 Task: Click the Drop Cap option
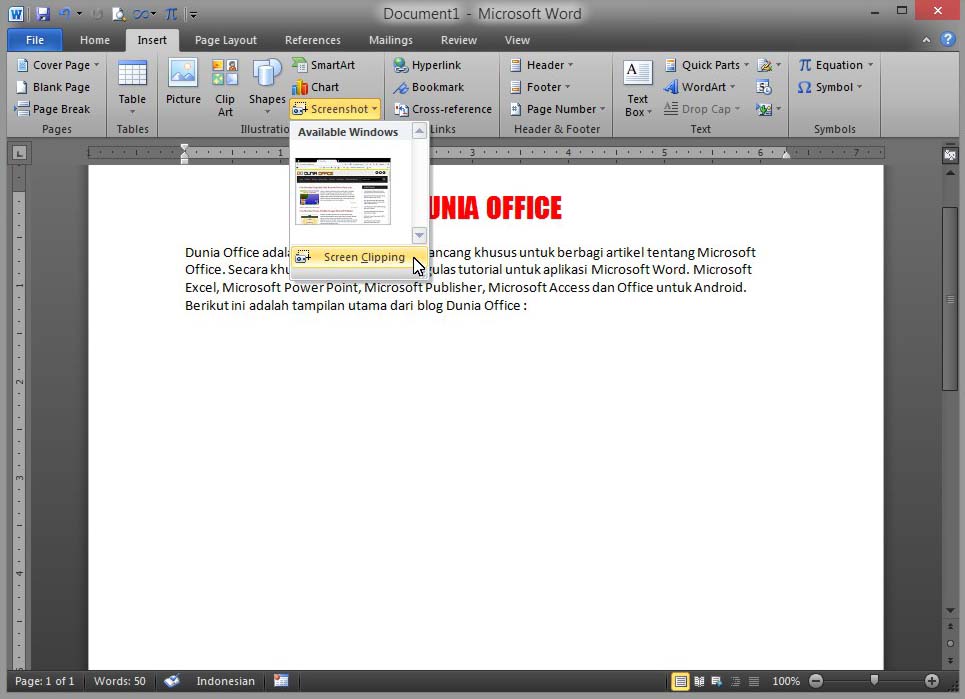[702, 109]
